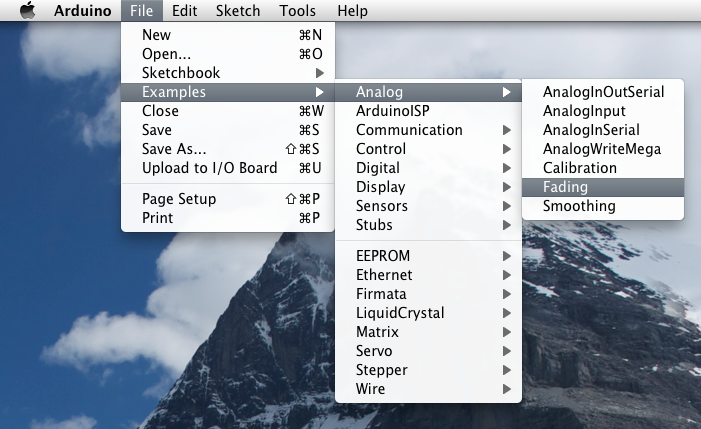Open the Smoothing example
Screen dimensions: 701x429
[603, 206]
